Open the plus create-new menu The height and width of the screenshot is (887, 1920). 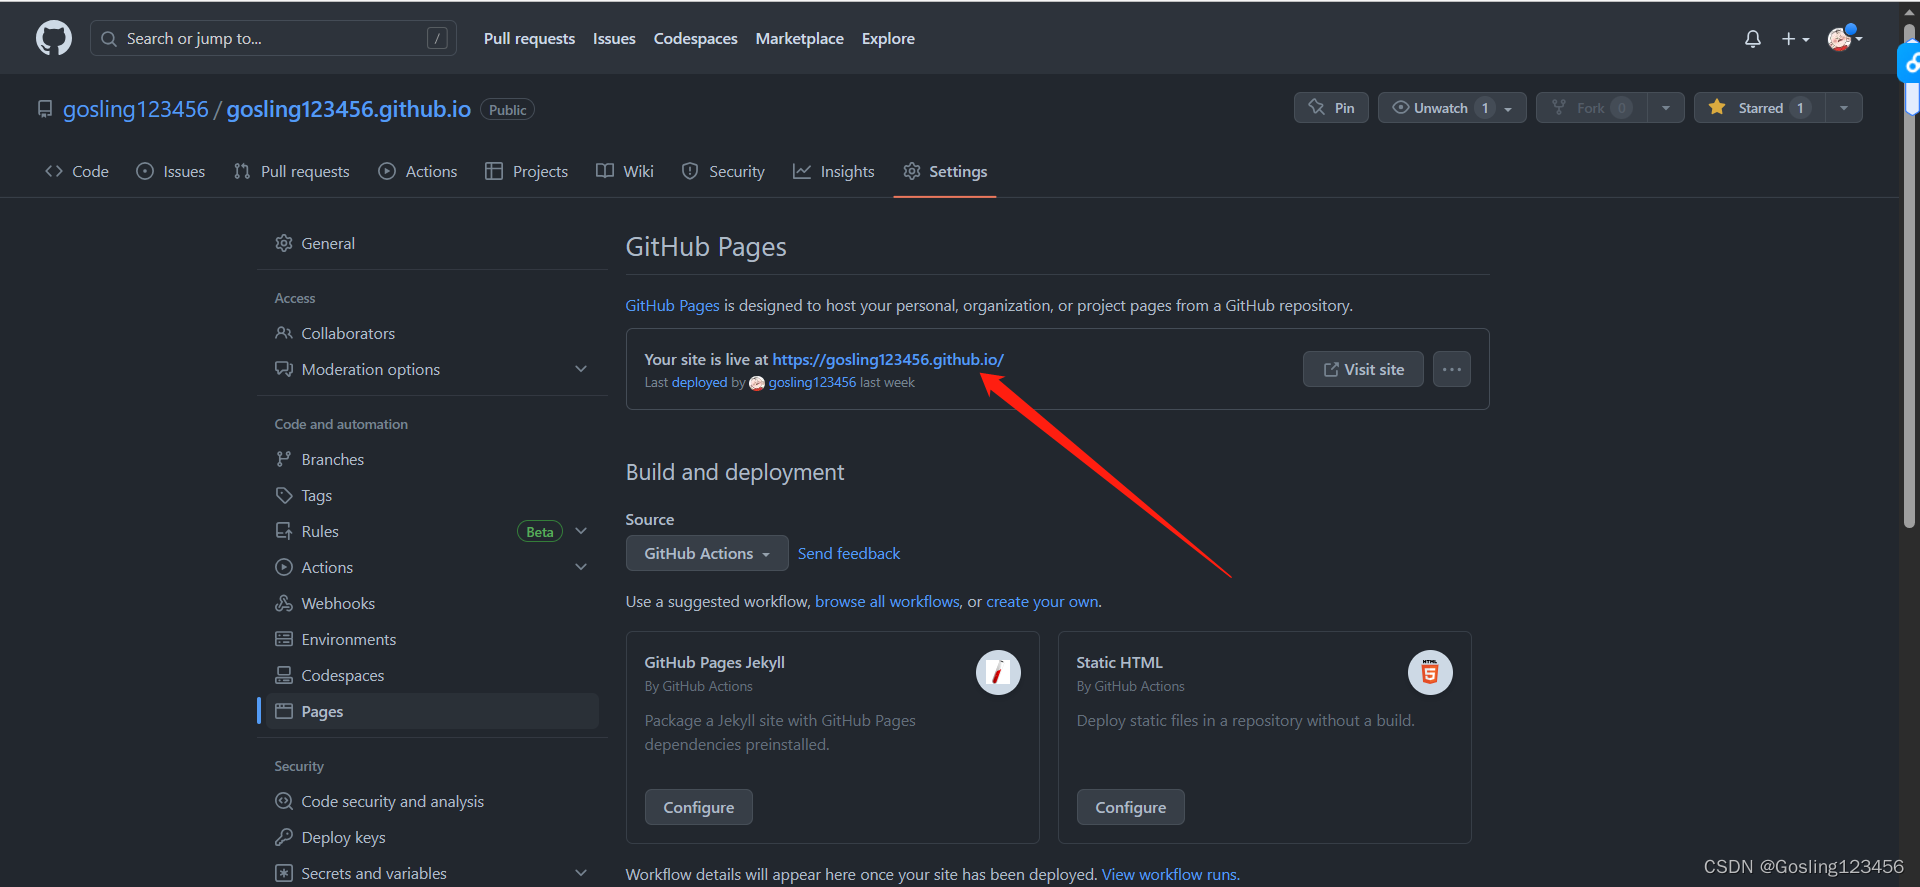1795,39
